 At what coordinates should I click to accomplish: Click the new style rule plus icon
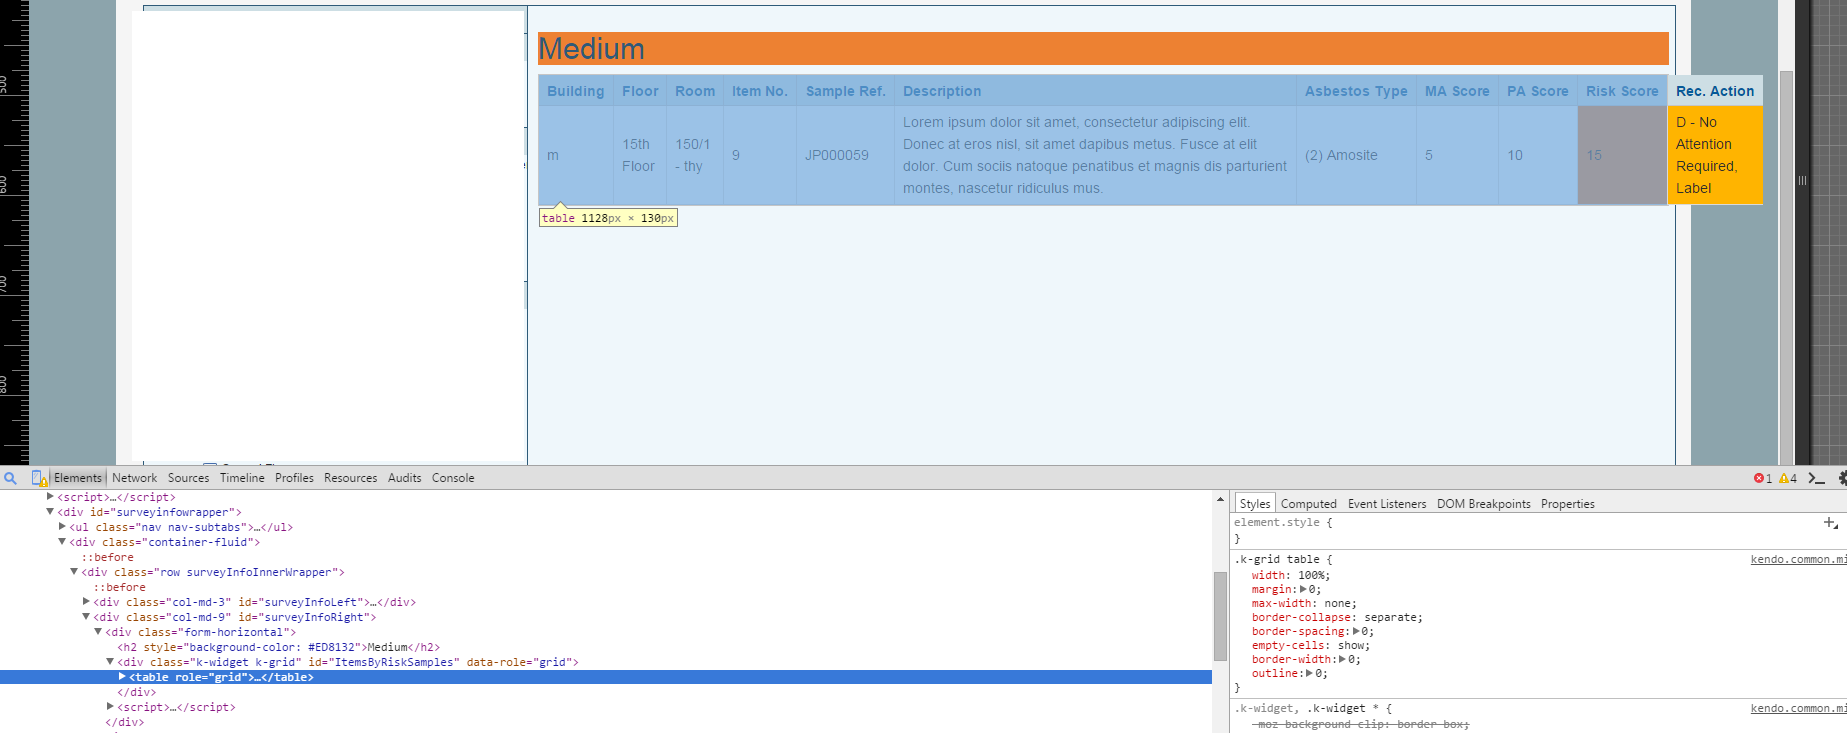pyautogui.click(x=1830, y=522)
